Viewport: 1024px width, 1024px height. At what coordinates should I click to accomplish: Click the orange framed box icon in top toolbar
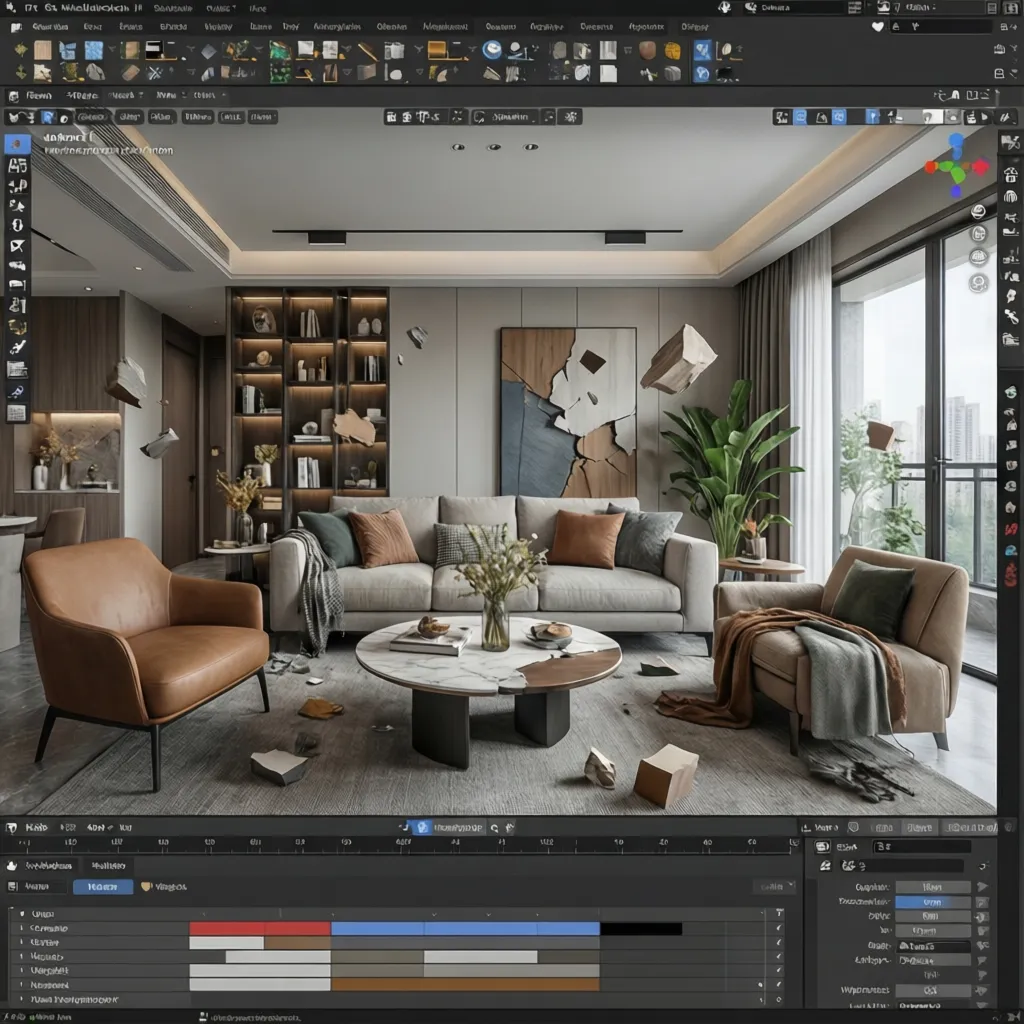pyautogui.click(x=437, y=50)
